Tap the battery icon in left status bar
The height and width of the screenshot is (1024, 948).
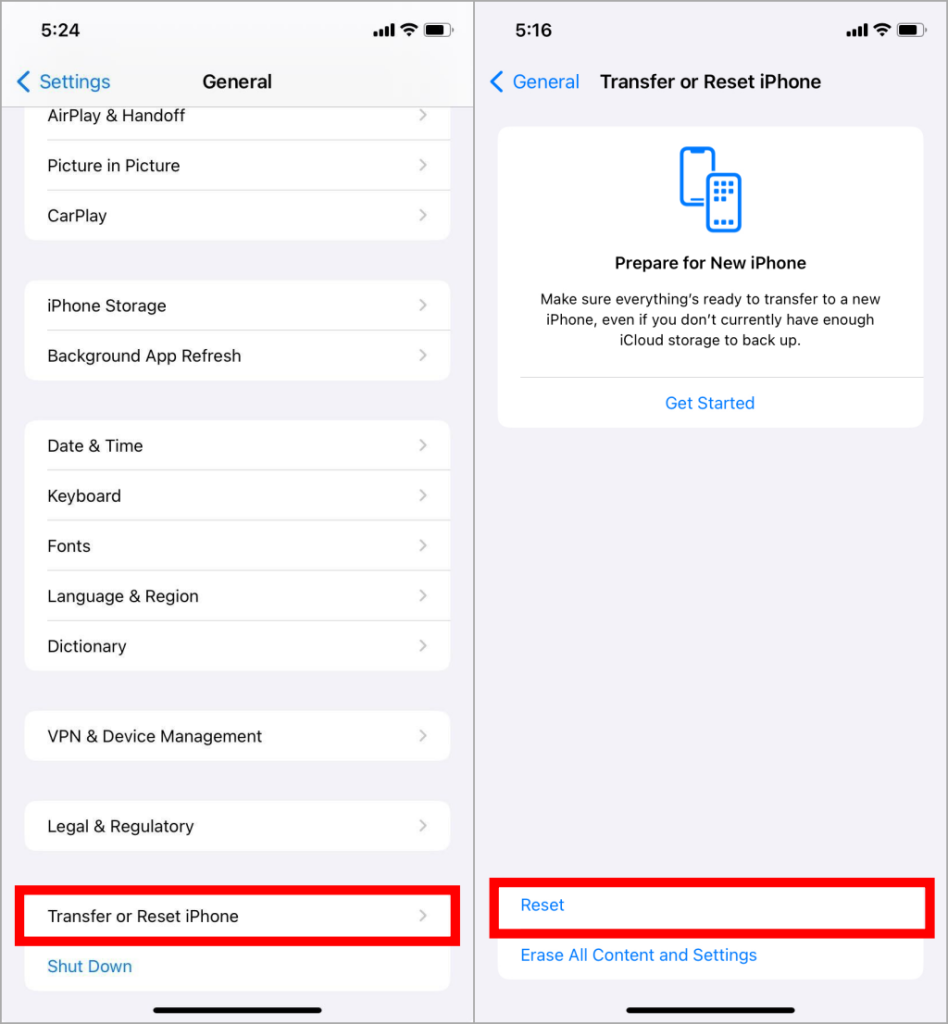coord(438,30)
